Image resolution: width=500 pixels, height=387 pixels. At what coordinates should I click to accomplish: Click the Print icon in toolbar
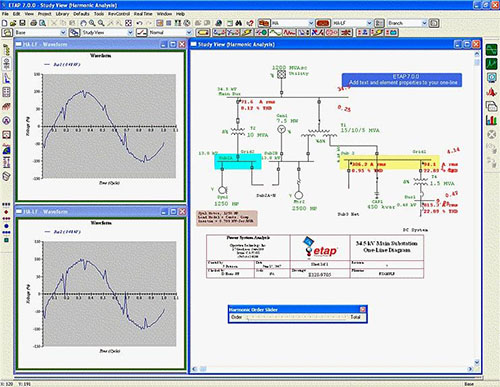(34, 23)
